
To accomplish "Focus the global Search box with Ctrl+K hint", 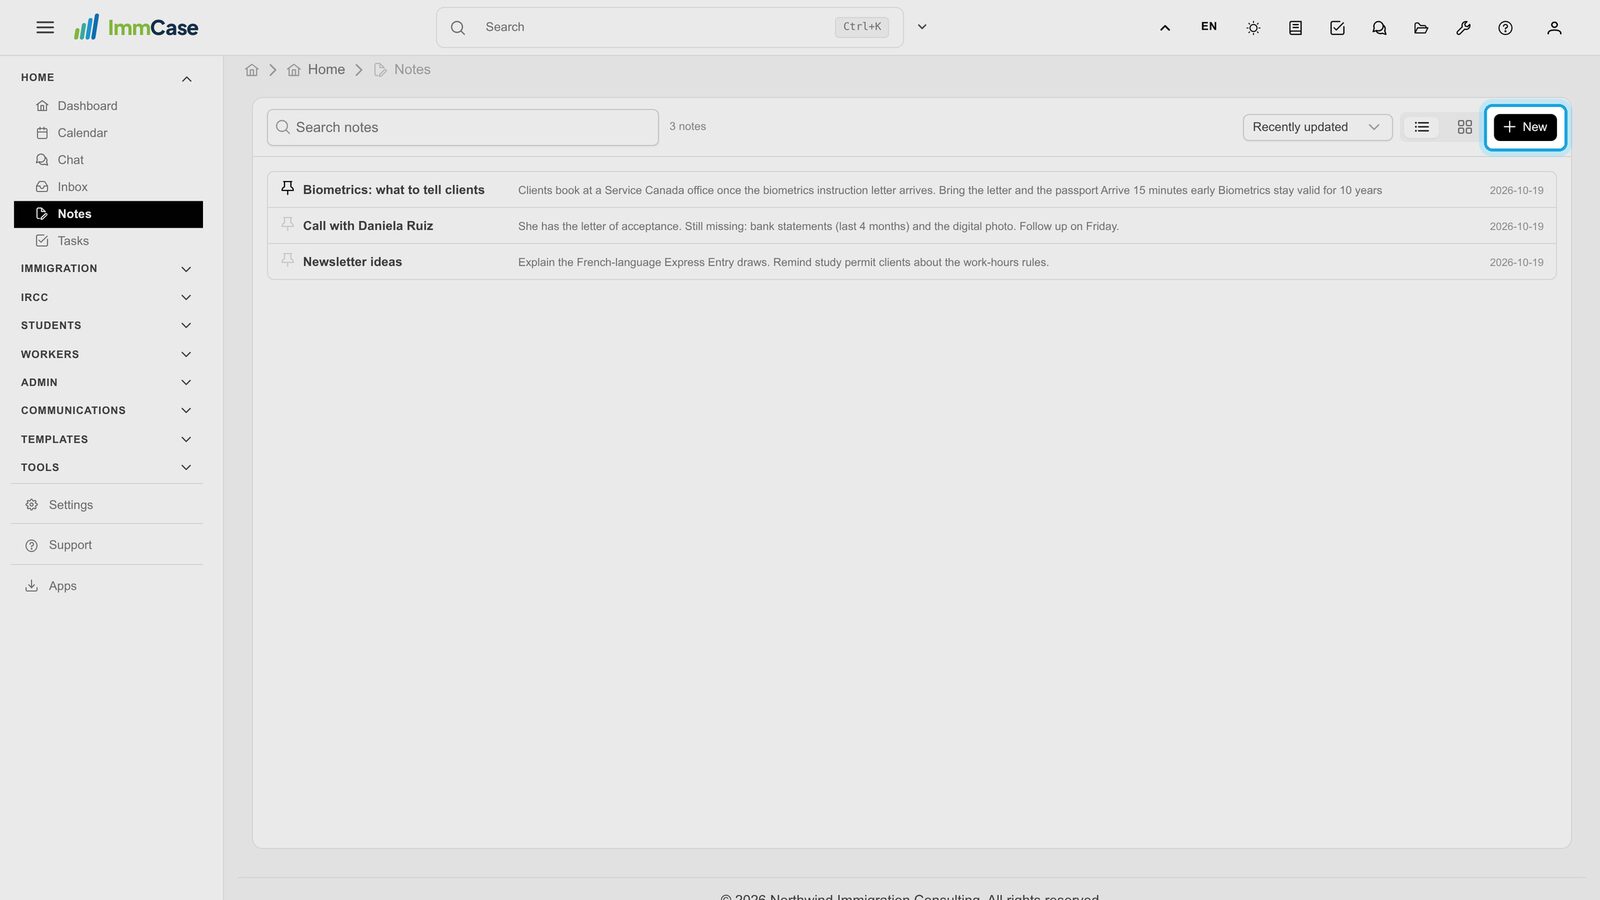I will click(x=670, y=27).
